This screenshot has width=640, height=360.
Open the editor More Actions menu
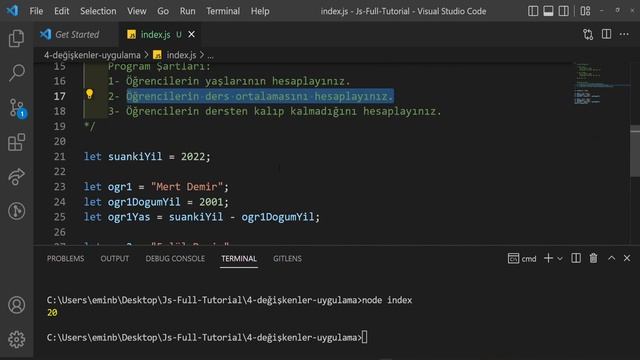[x=624, y=34]
